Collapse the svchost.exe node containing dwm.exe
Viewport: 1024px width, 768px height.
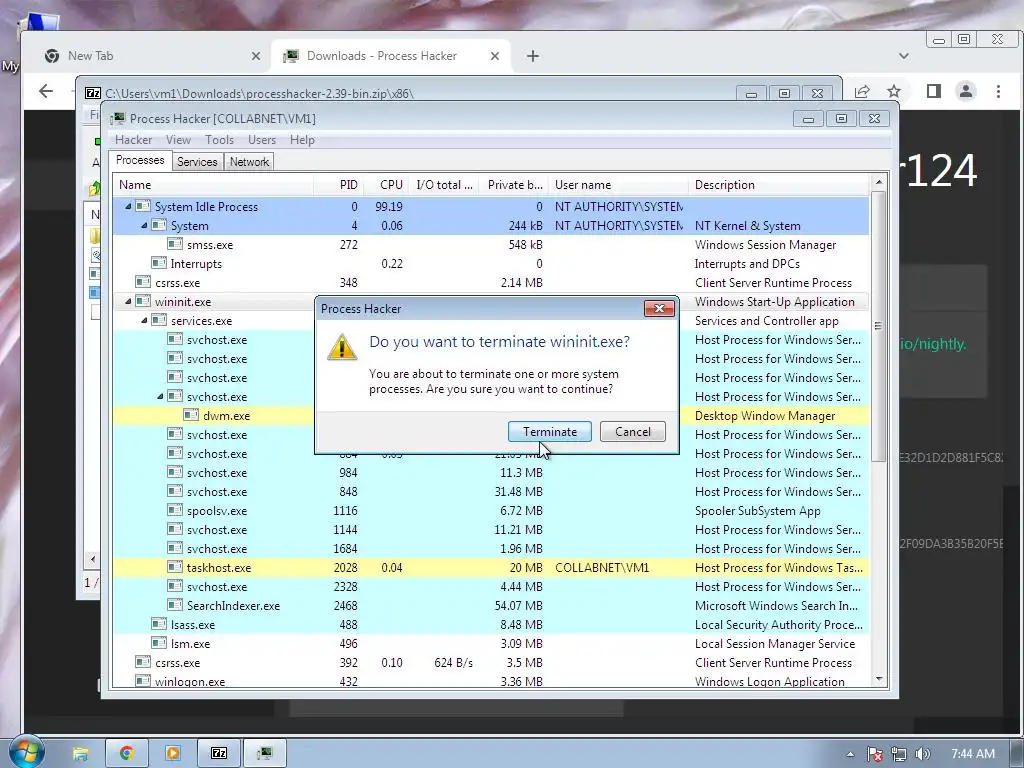point(160,396)
